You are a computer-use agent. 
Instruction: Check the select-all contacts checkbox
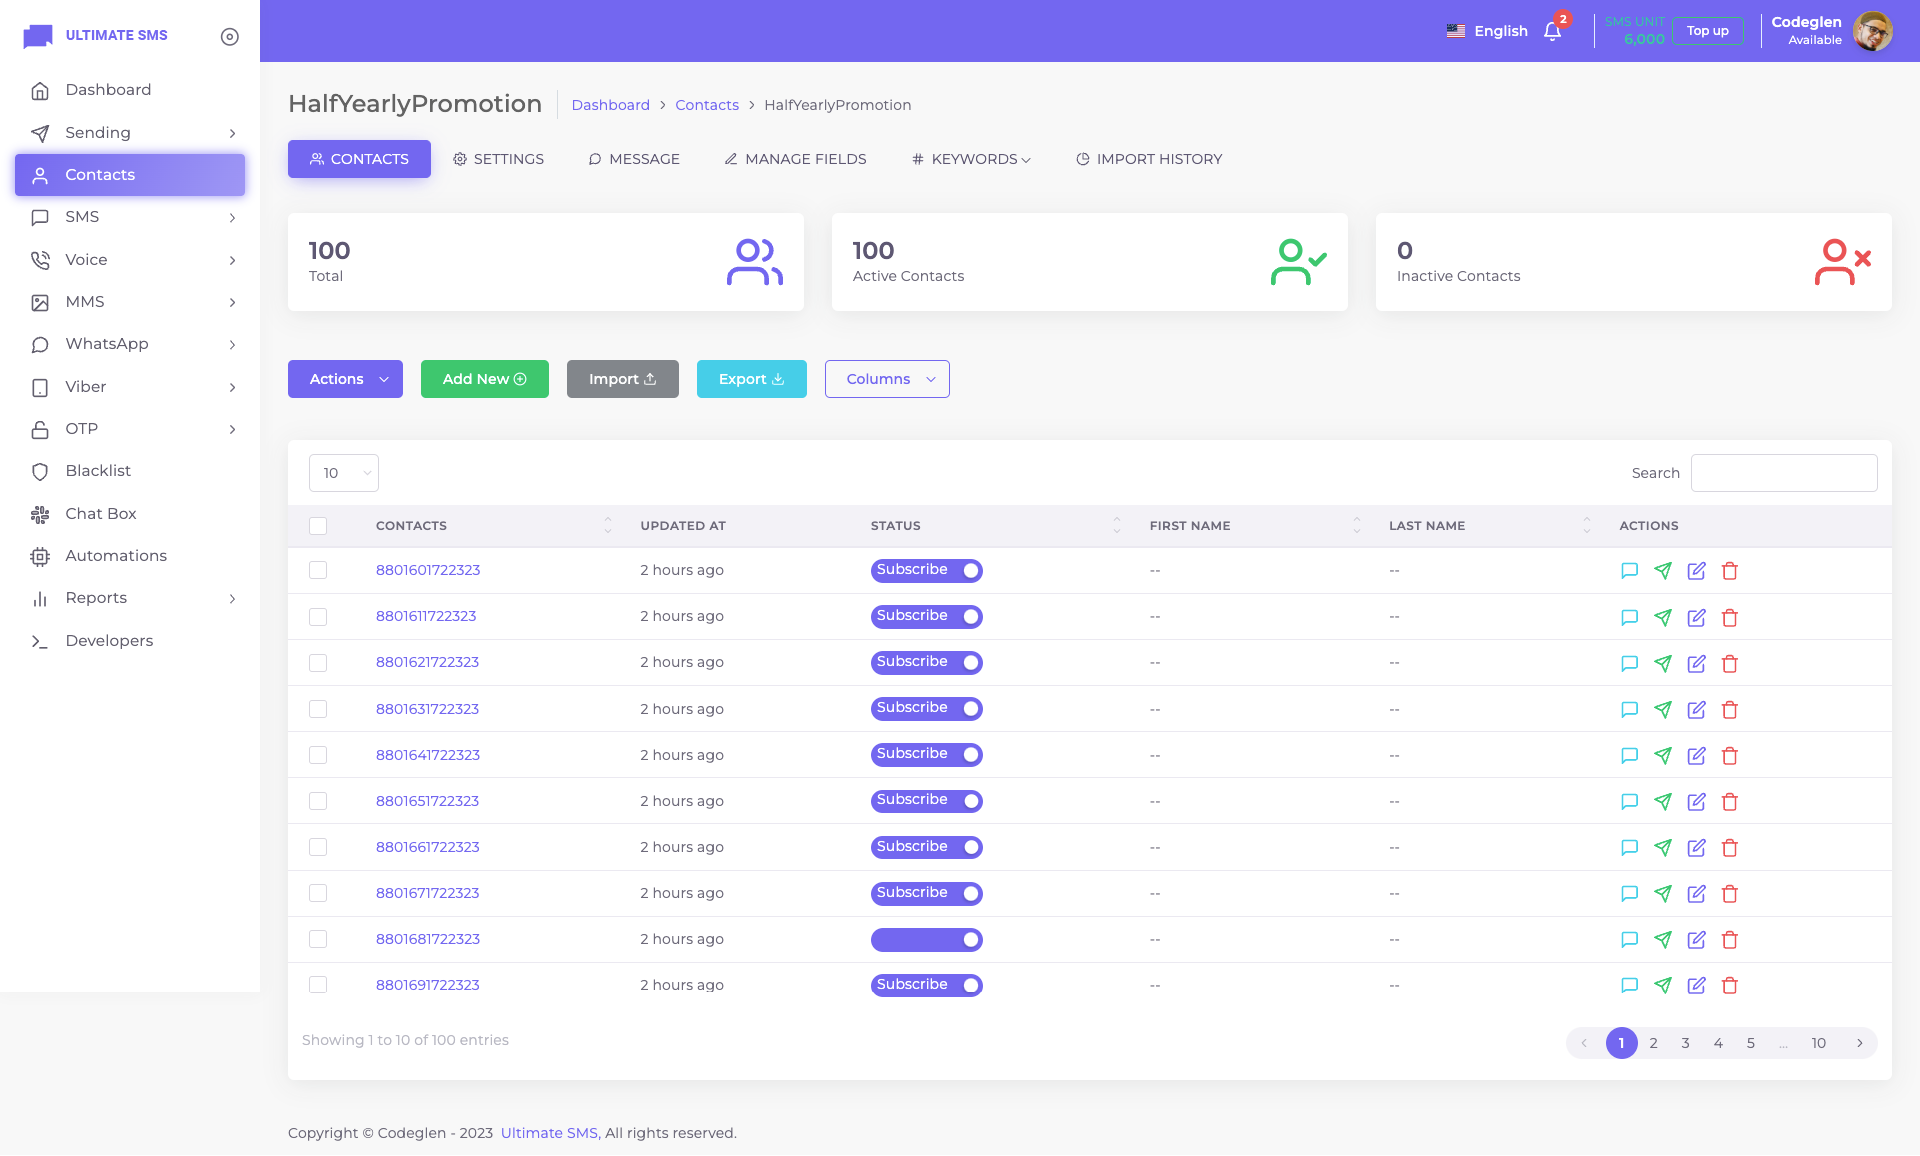tap(318, 526)
